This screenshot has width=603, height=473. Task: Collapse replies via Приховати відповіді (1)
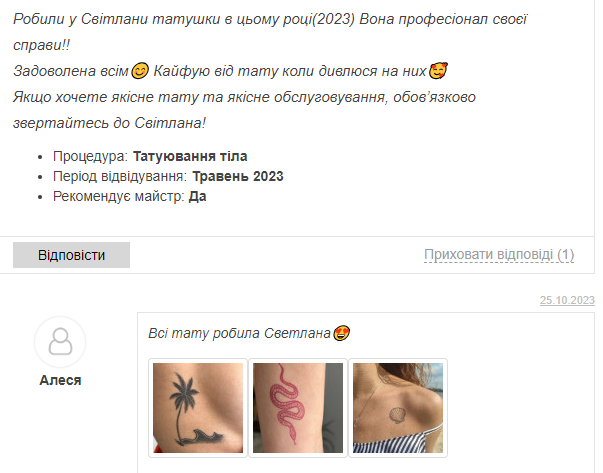pos(499,255)
